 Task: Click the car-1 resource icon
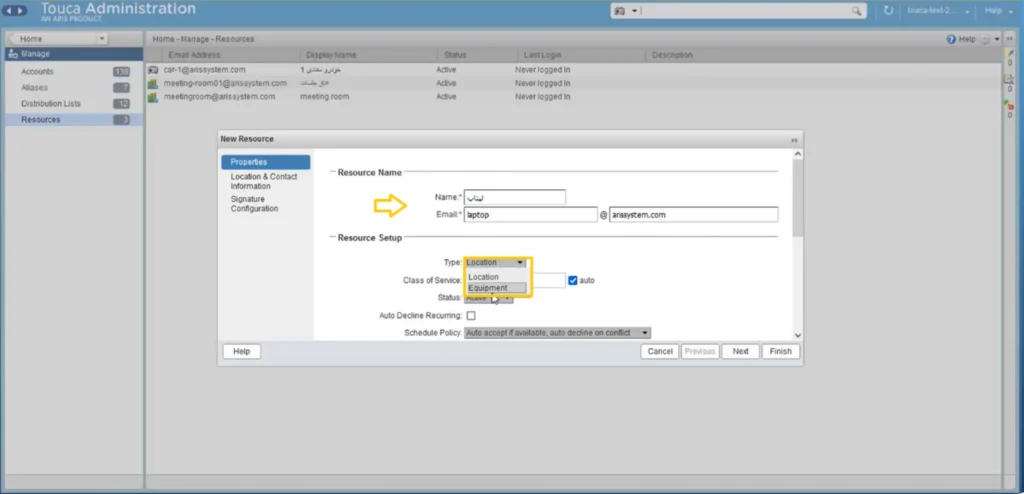153,69
